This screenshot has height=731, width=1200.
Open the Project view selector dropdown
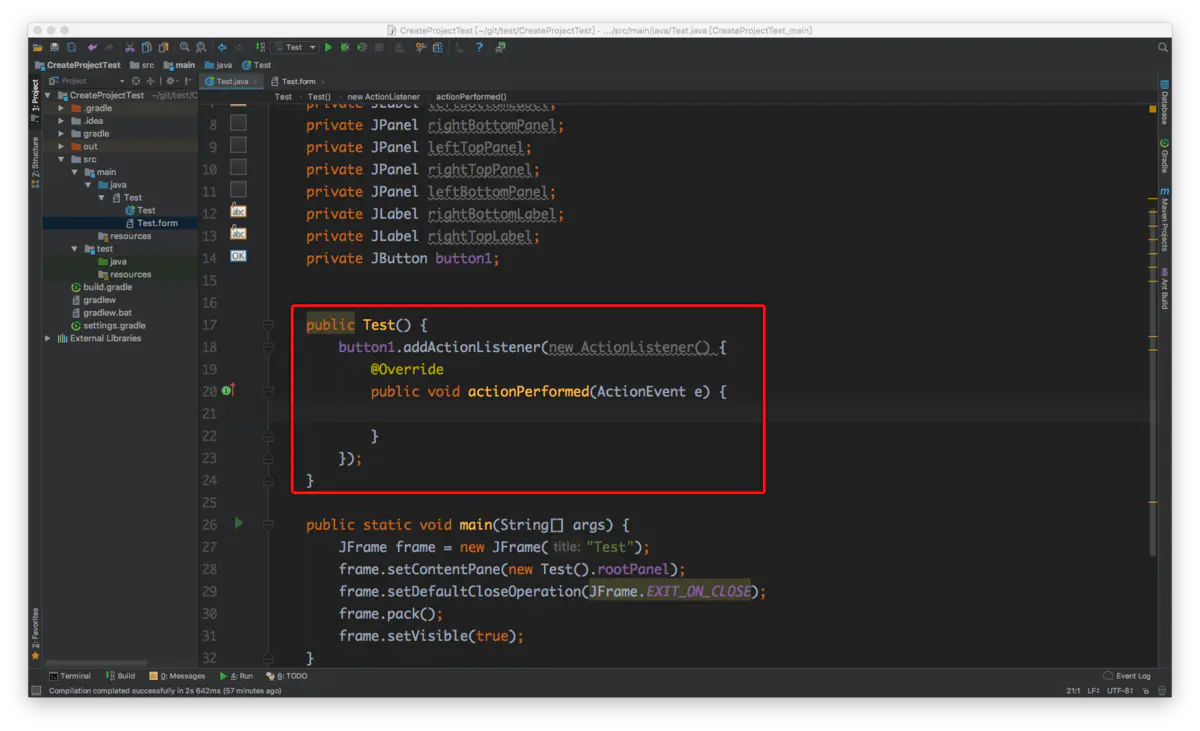88,81
